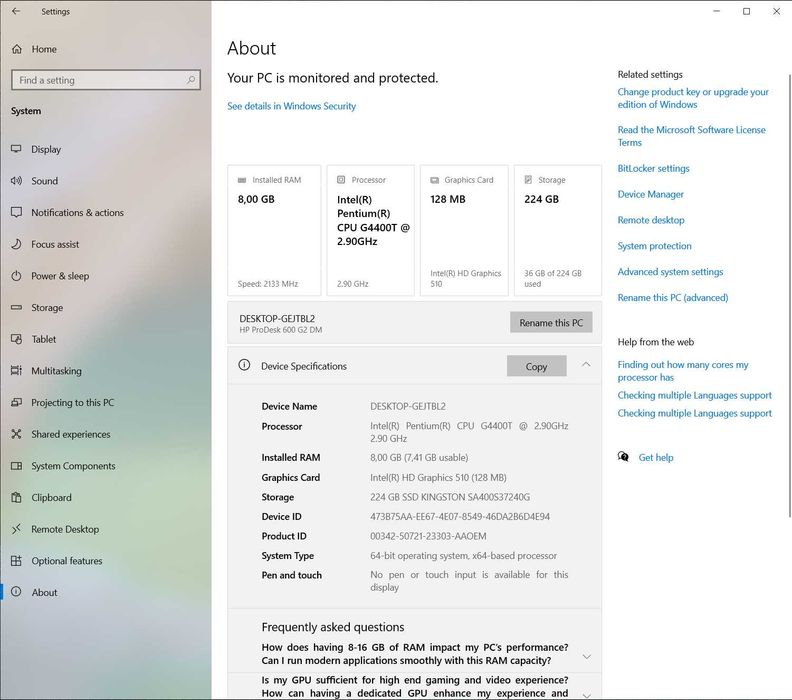This screenshot has width=792, height=700.
Task: Collapse the Device Specifications section
Action: pyautogui.click(x=586, y=365)
